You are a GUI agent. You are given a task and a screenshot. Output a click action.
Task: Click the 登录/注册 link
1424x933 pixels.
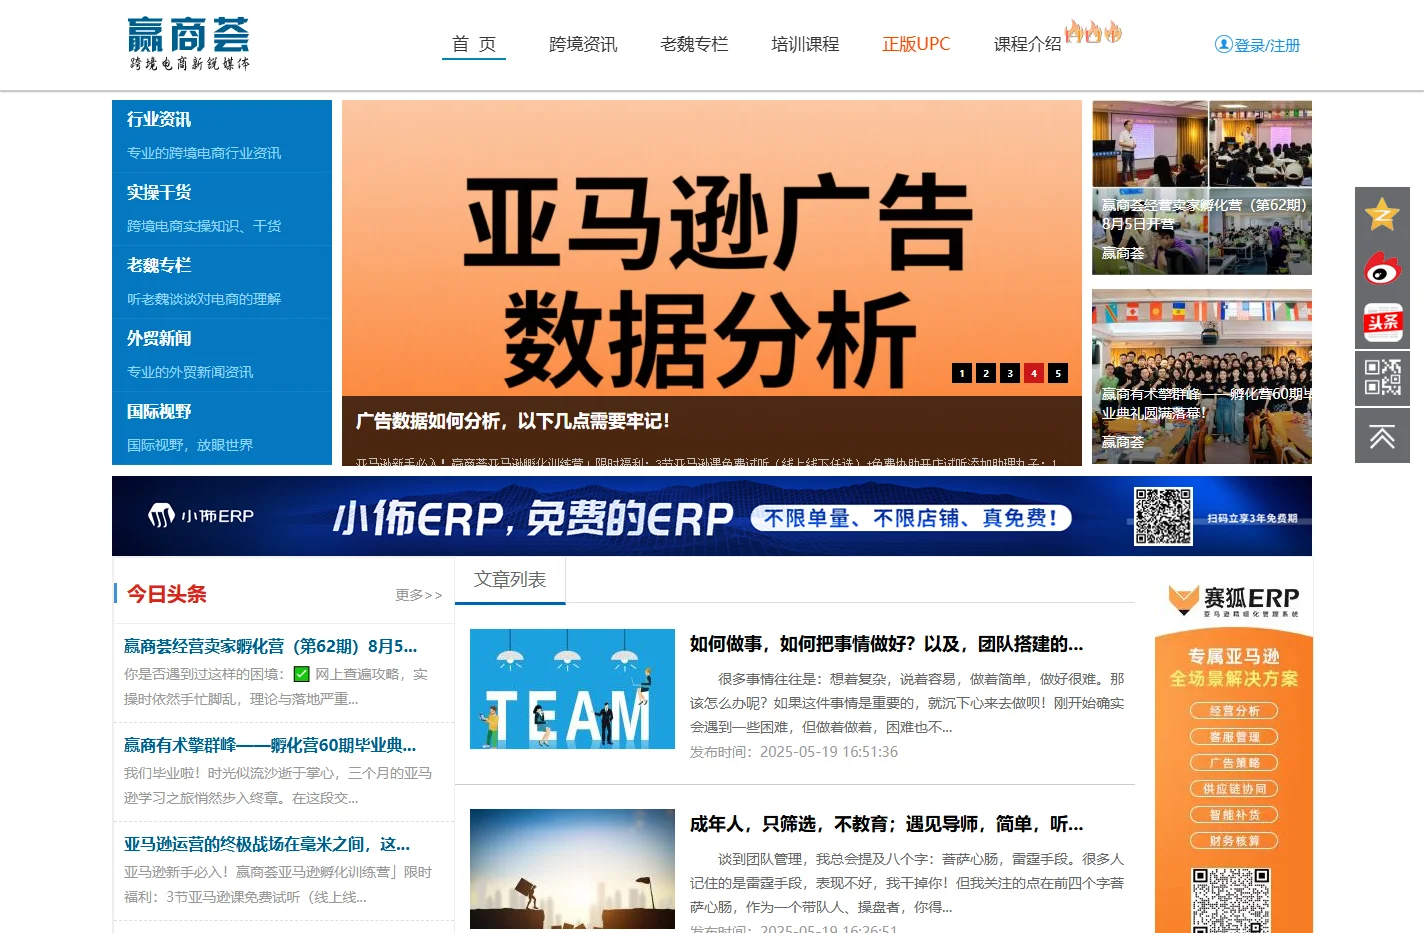pos(1267,45)
